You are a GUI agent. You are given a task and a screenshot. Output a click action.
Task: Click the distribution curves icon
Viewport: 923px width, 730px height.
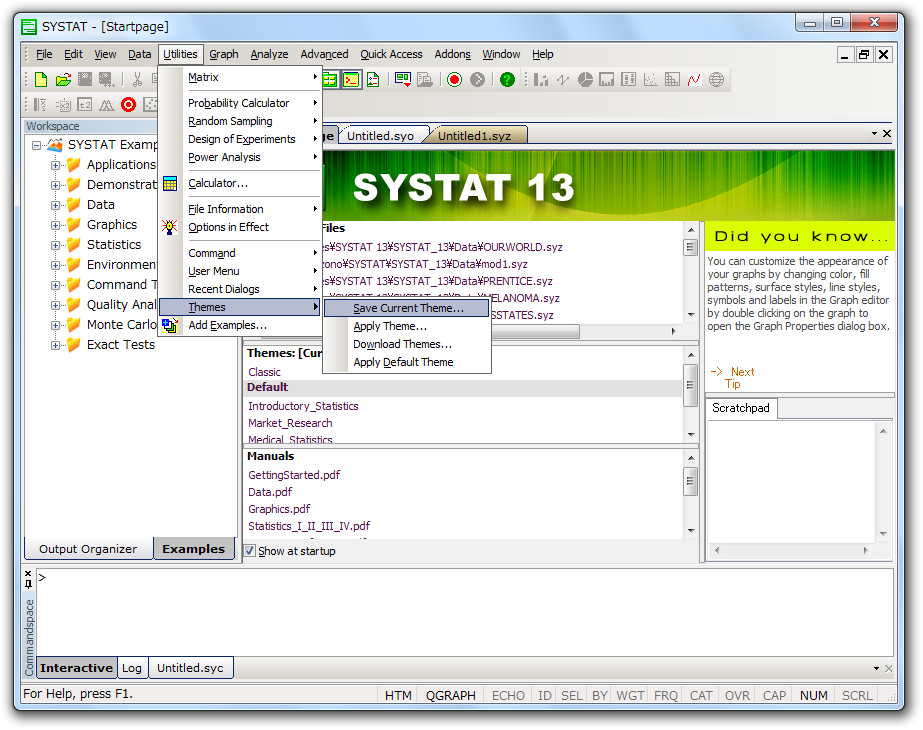point(107,105)
